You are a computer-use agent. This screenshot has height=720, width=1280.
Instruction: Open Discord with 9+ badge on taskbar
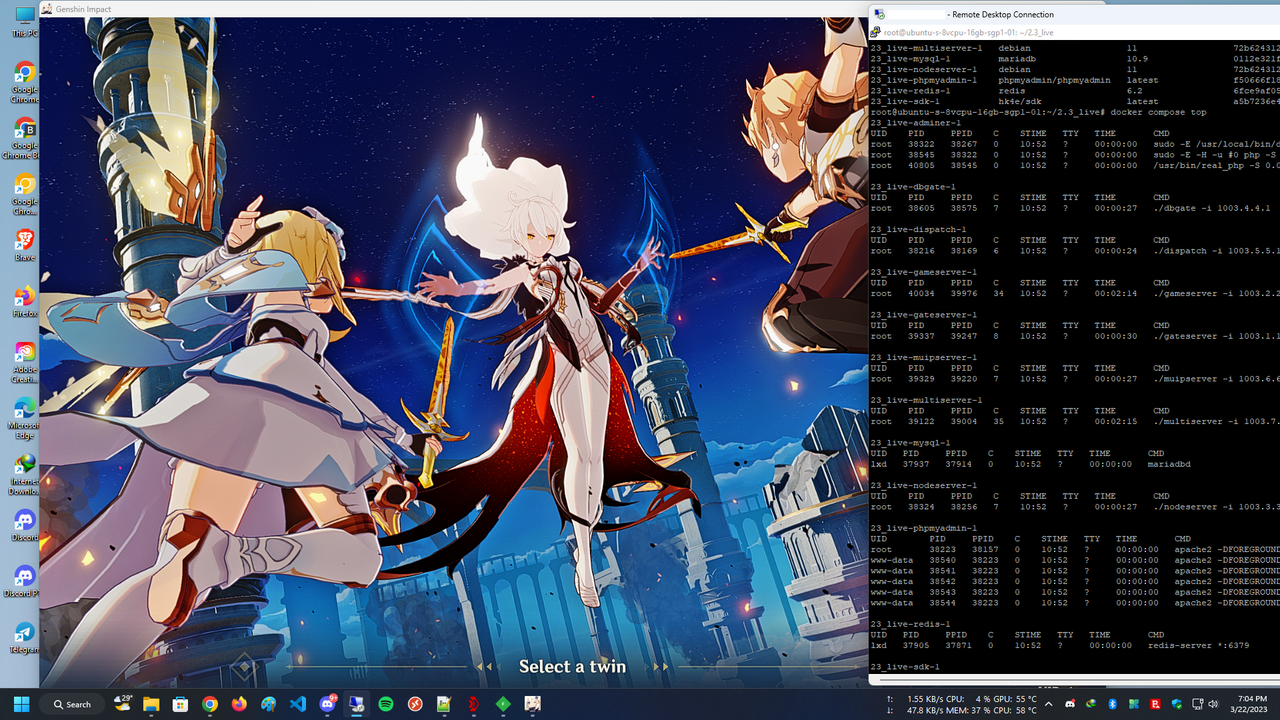pyautogui.click(x=327, y=704)
